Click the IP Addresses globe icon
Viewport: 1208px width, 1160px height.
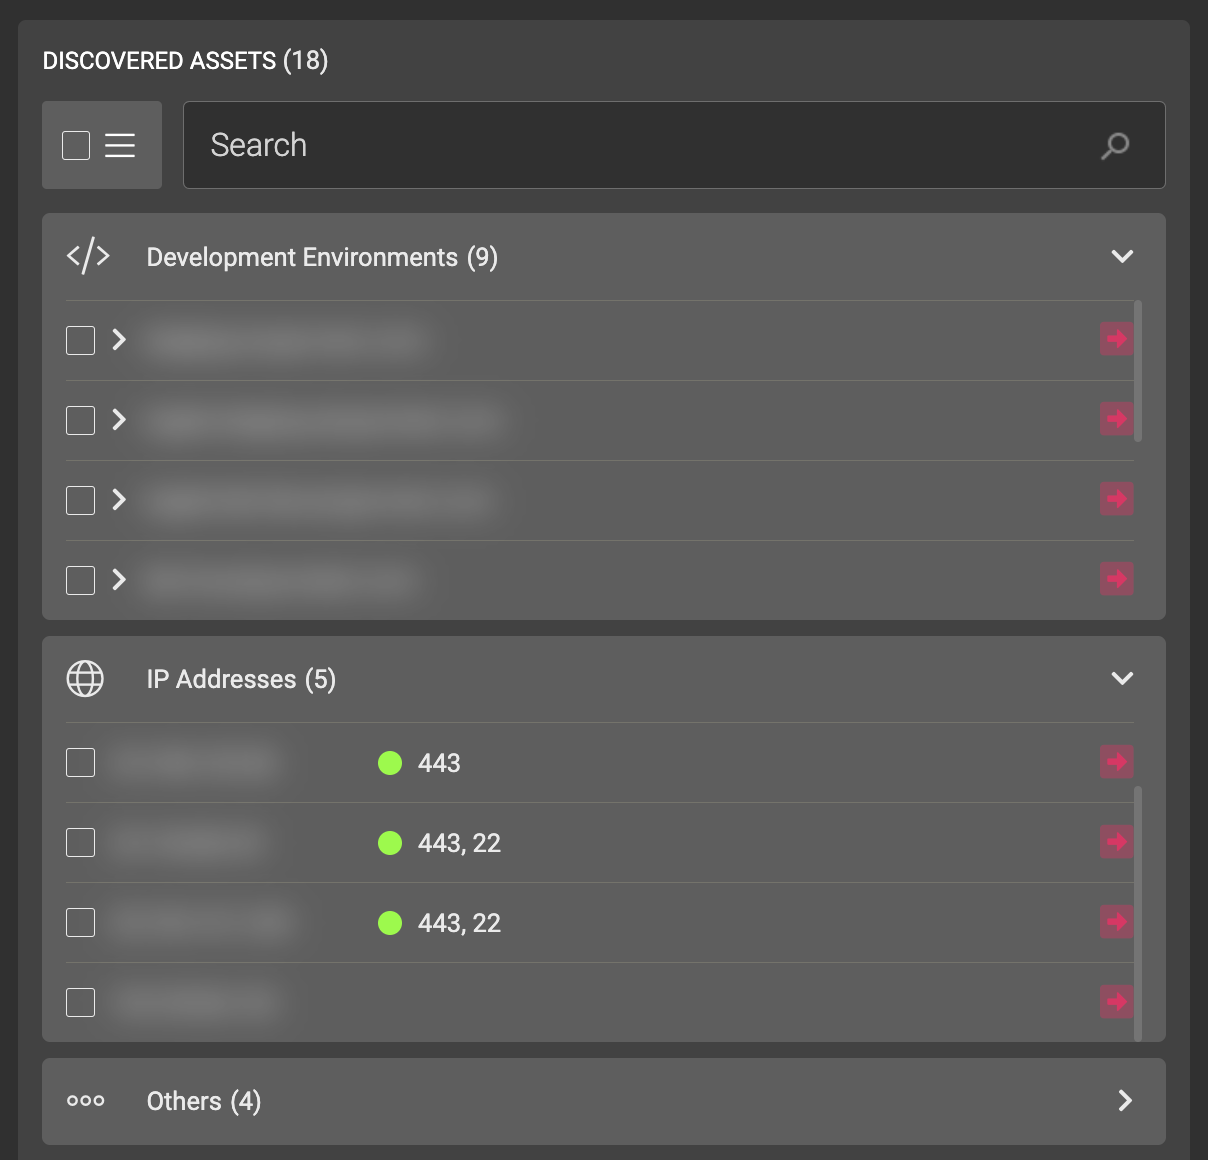[x=84, y=678]
